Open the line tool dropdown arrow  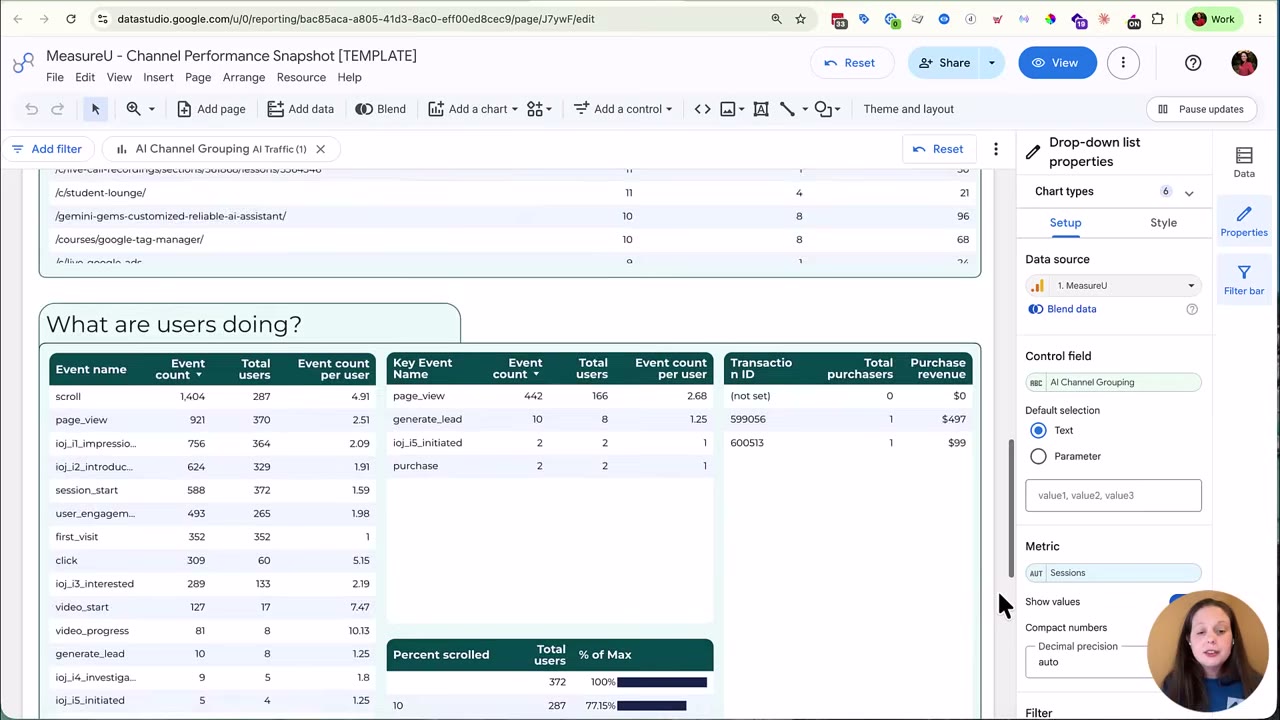click(803, 109)
